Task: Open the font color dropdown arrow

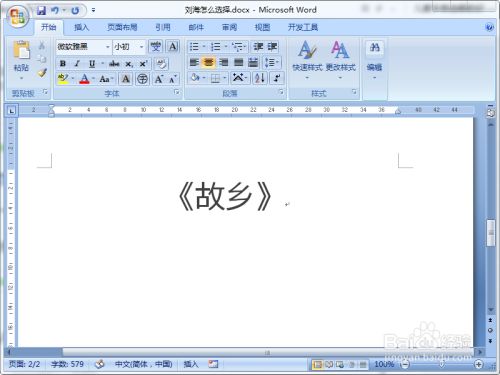Action: [x=94, y=79]
